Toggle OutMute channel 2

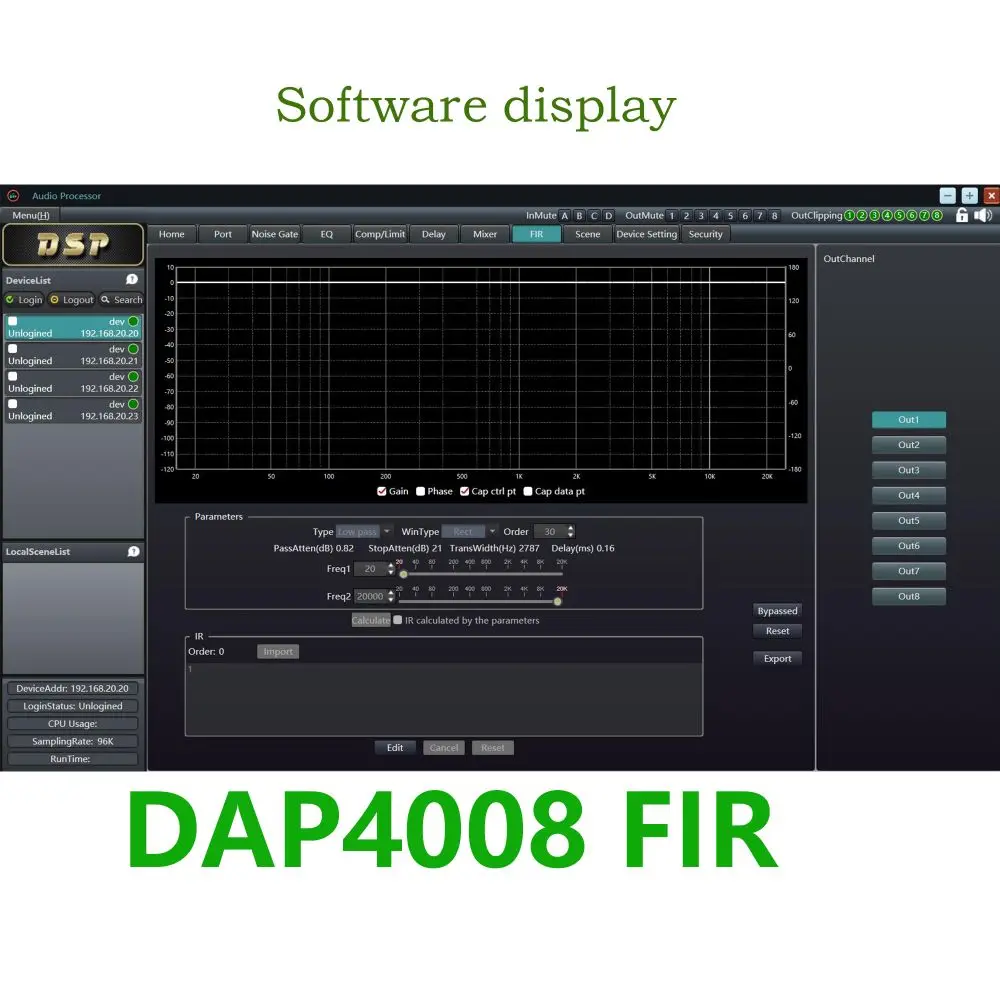tap(686, 216)
